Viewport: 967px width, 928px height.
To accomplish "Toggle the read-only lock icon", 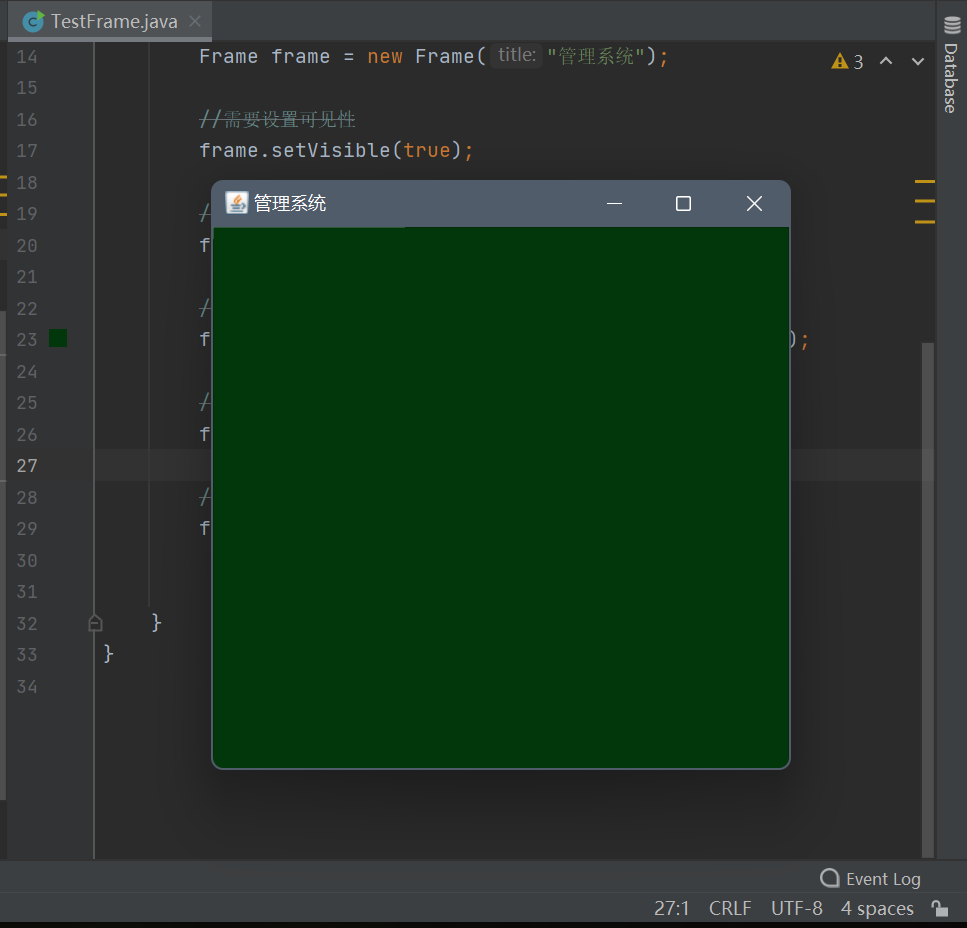I will click(x=939, y=908).
